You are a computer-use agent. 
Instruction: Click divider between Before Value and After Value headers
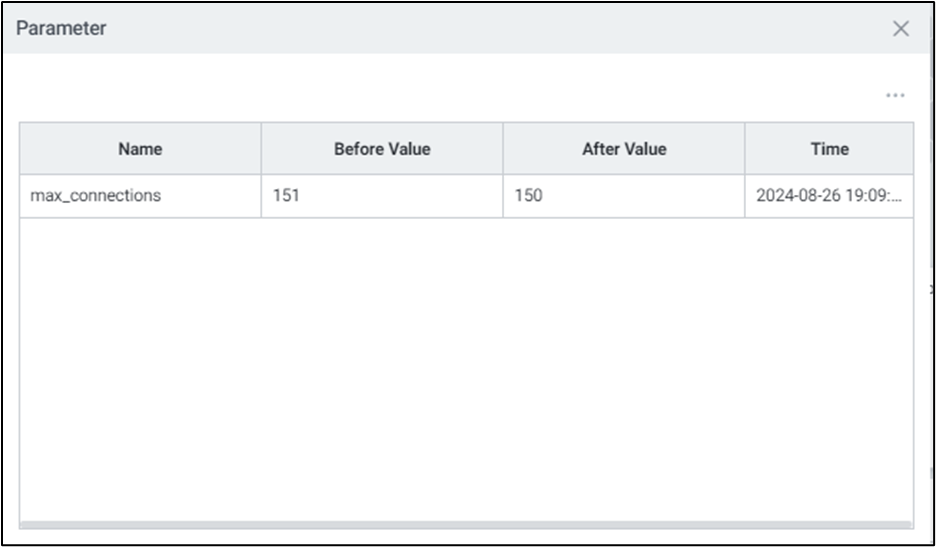(503, 149)
